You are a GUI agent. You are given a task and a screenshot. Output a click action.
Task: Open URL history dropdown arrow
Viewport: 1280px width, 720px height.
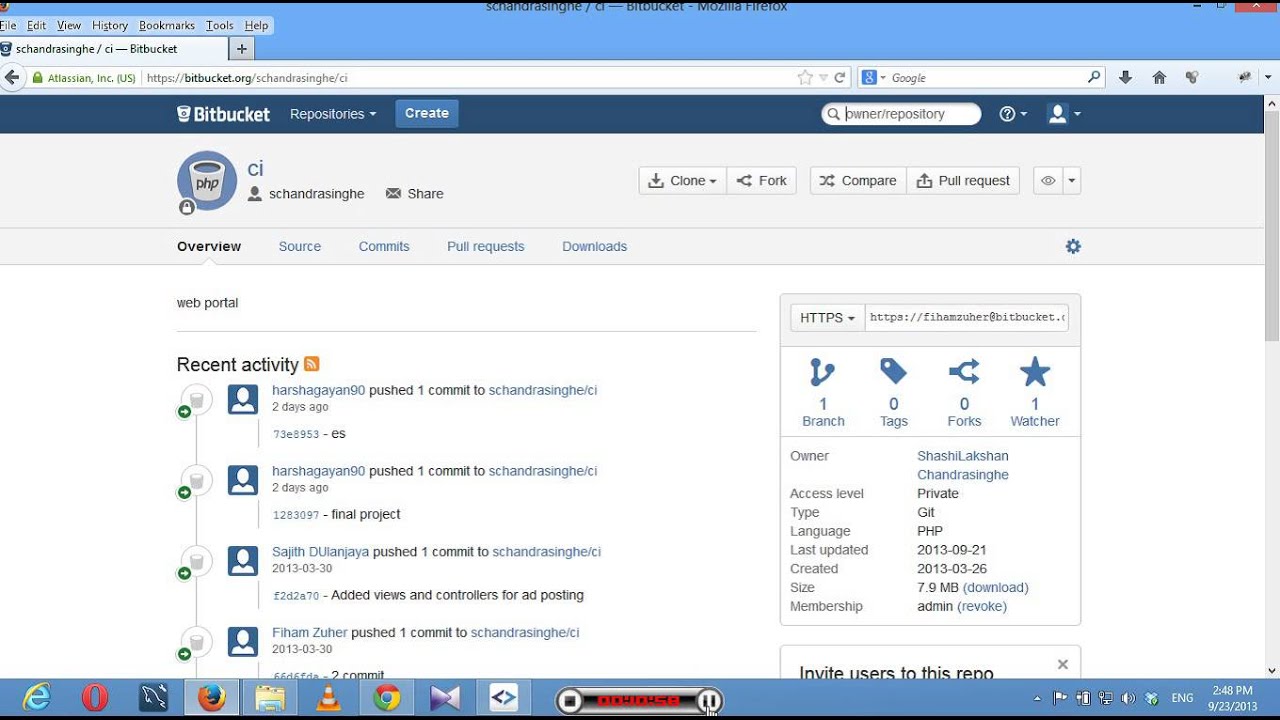(823, 77)
